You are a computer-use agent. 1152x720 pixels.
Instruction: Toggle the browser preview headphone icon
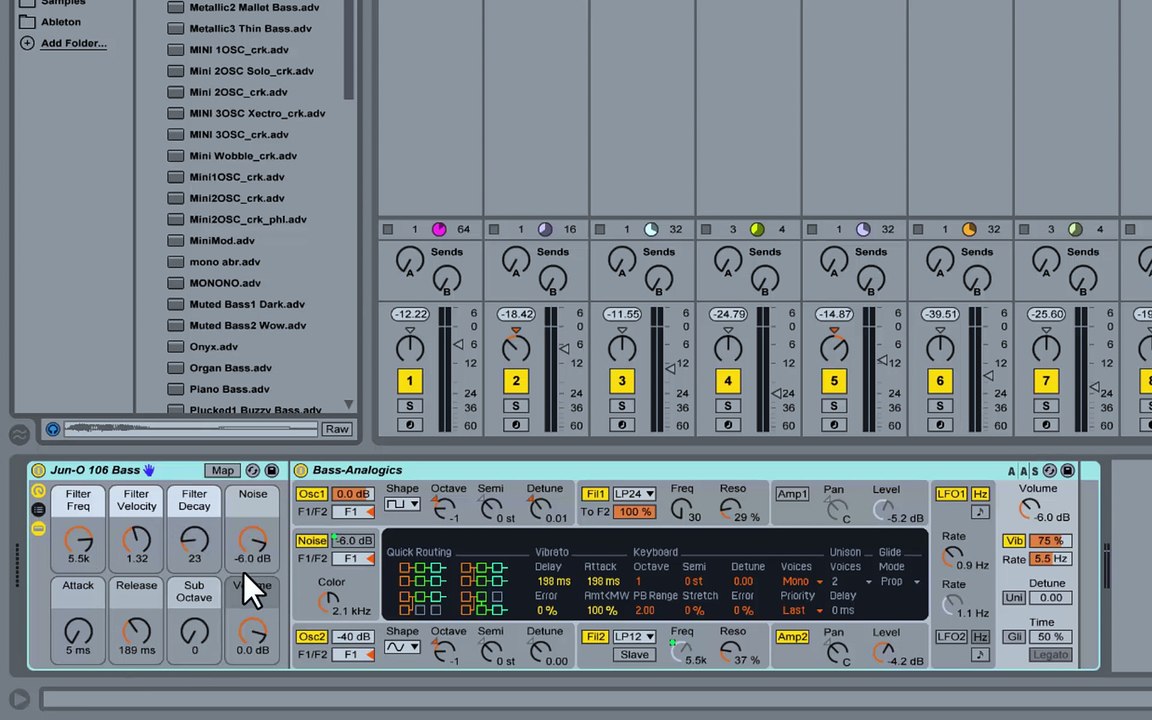(x=53, y=429)
